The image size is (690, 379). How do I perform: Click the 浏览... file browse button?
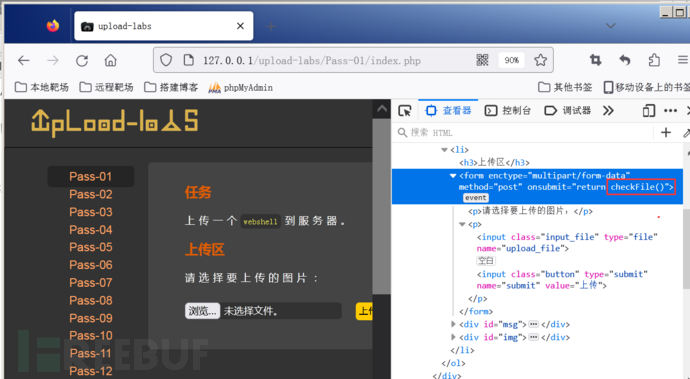coord(202,311)
